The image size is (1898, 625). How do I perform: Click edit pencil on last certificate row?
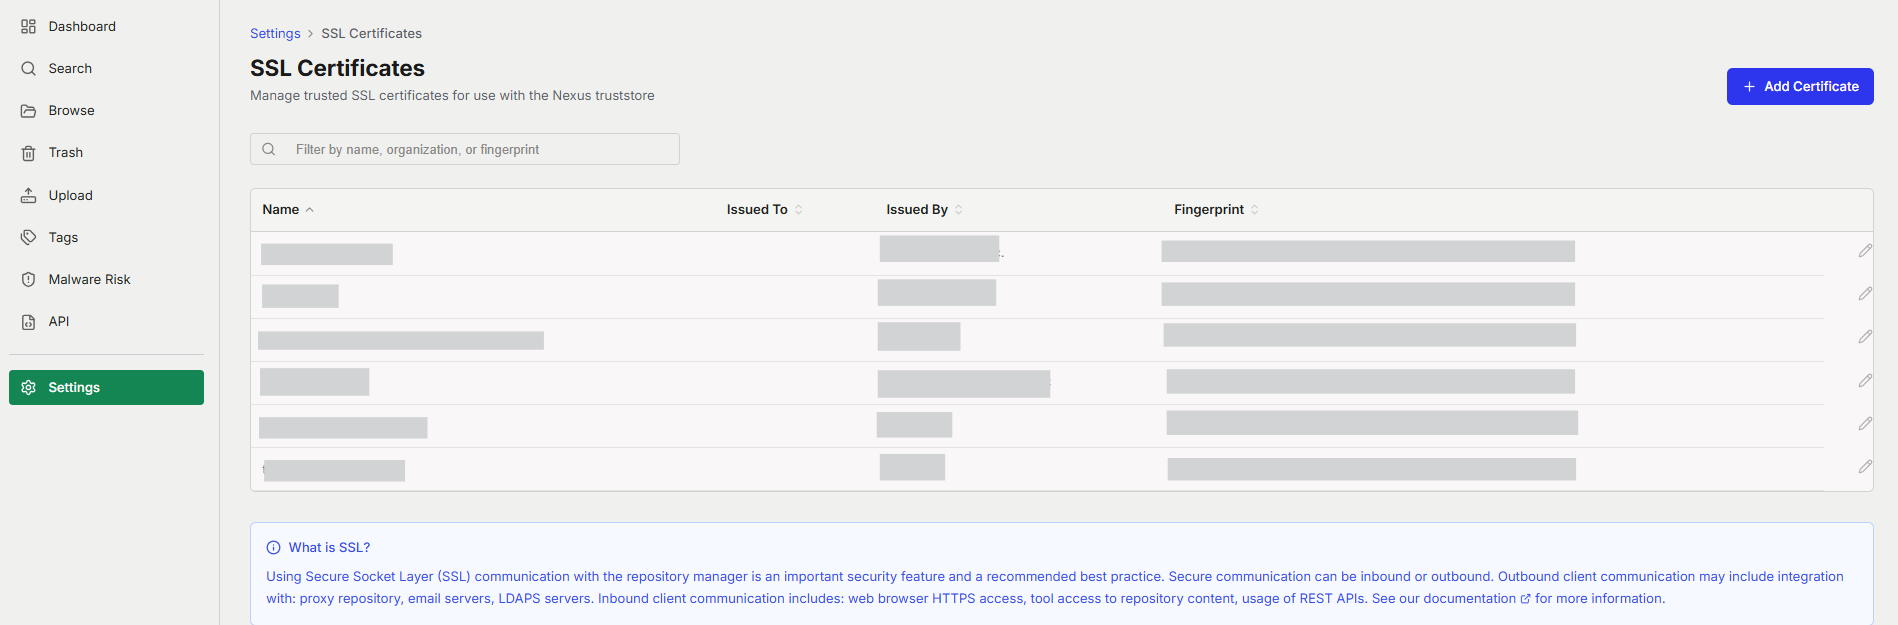click(1865, 467)
